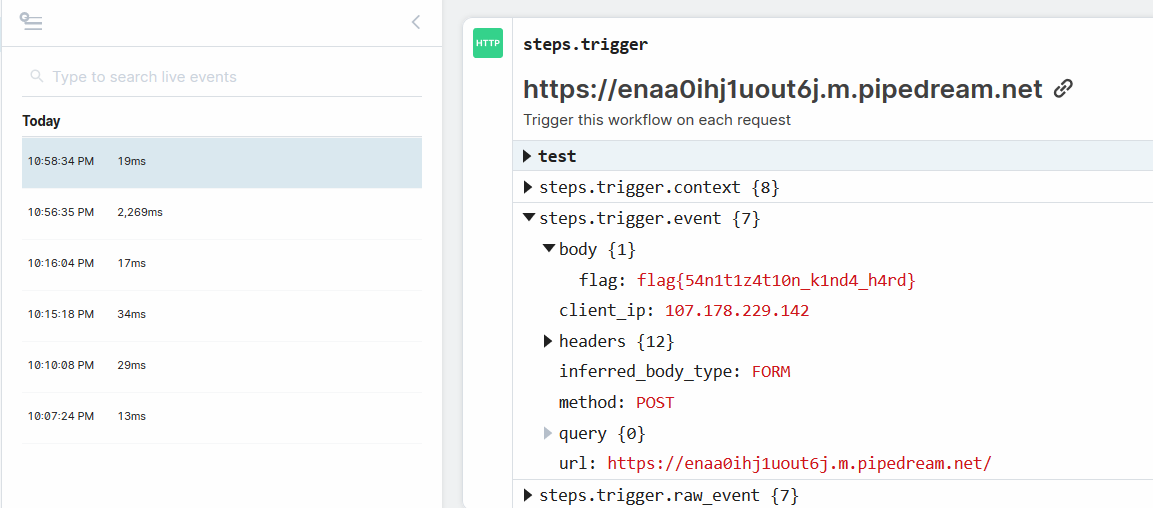Expand the headers node
This screenshot has height=508, width=1153.
point(547,341)
